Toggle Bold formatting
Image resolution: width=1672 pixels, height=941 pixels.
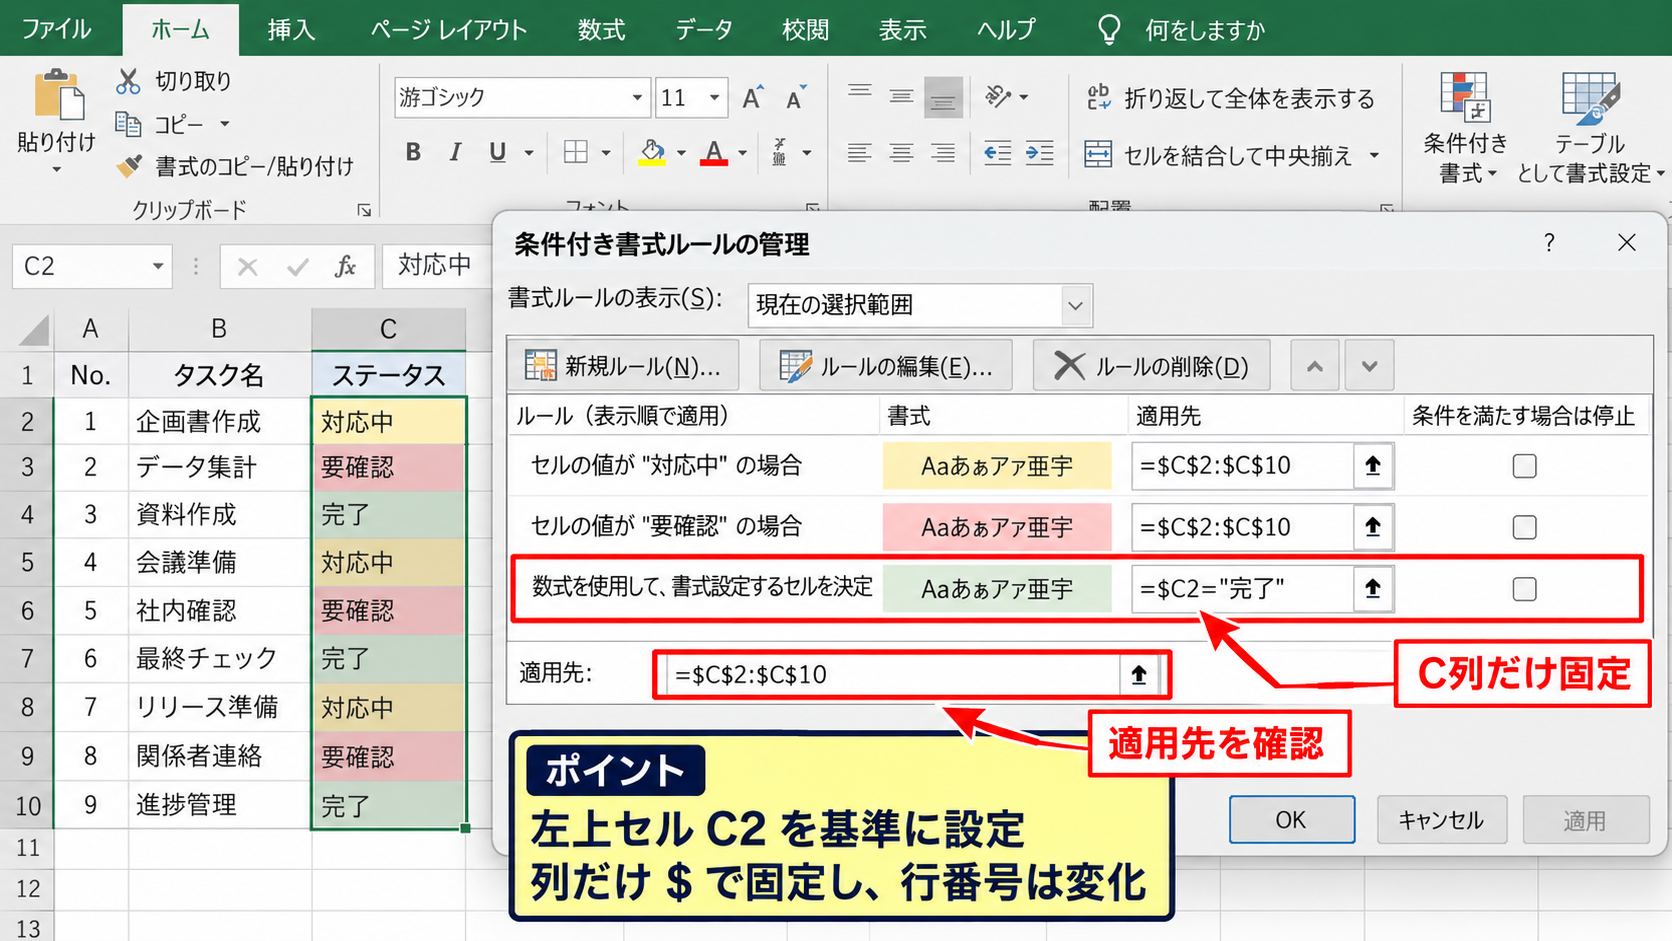coord(413,152)
